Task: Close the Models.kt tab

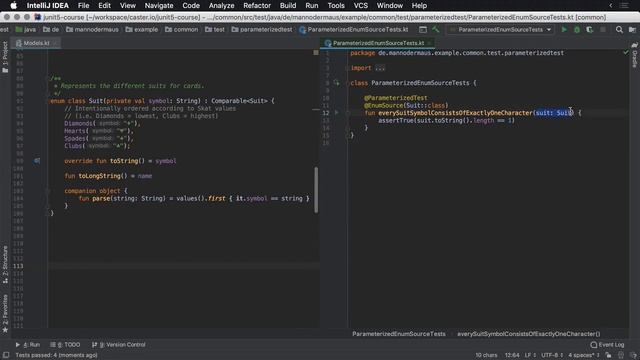Action: coord(55,43)
